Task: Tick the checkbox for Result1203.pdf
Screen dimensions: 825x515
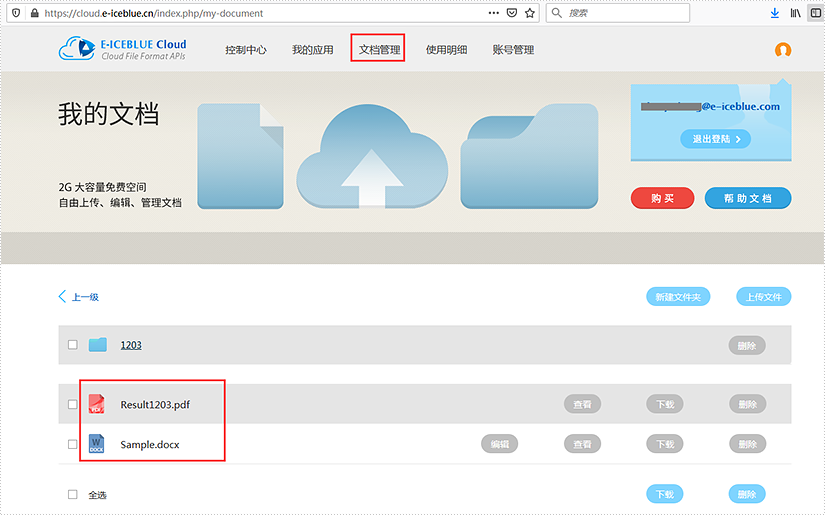Action: click(73, 404)
